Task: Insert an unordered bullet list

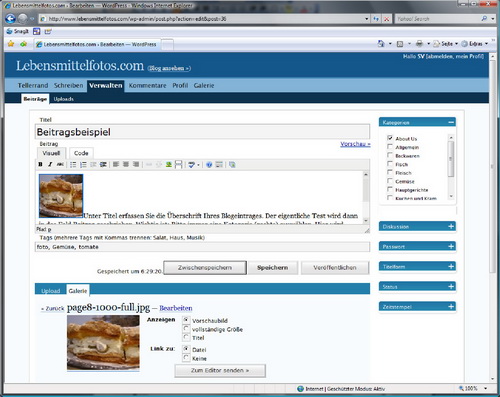Action: (x=73, y=164)
